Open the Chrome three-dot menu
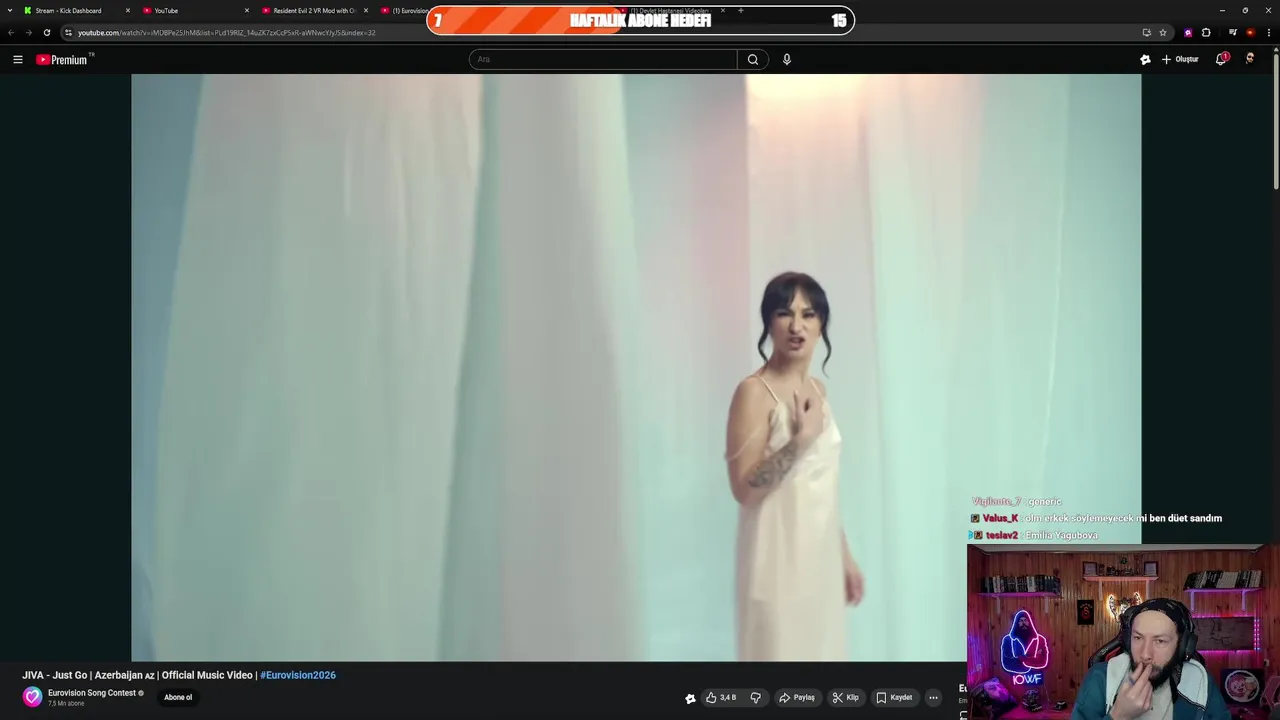 click(1269, 33)
